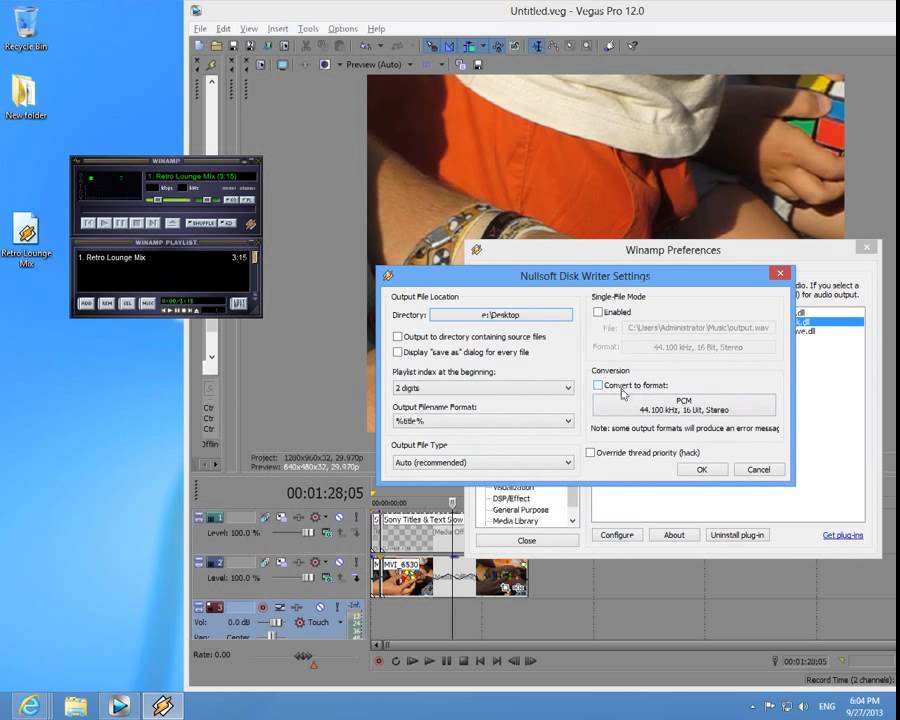This screenshot has height=720, width=900.
Task: Open the Tools menu in Vegas Pro
Action: pyautogui.click(x=308, y=29)
